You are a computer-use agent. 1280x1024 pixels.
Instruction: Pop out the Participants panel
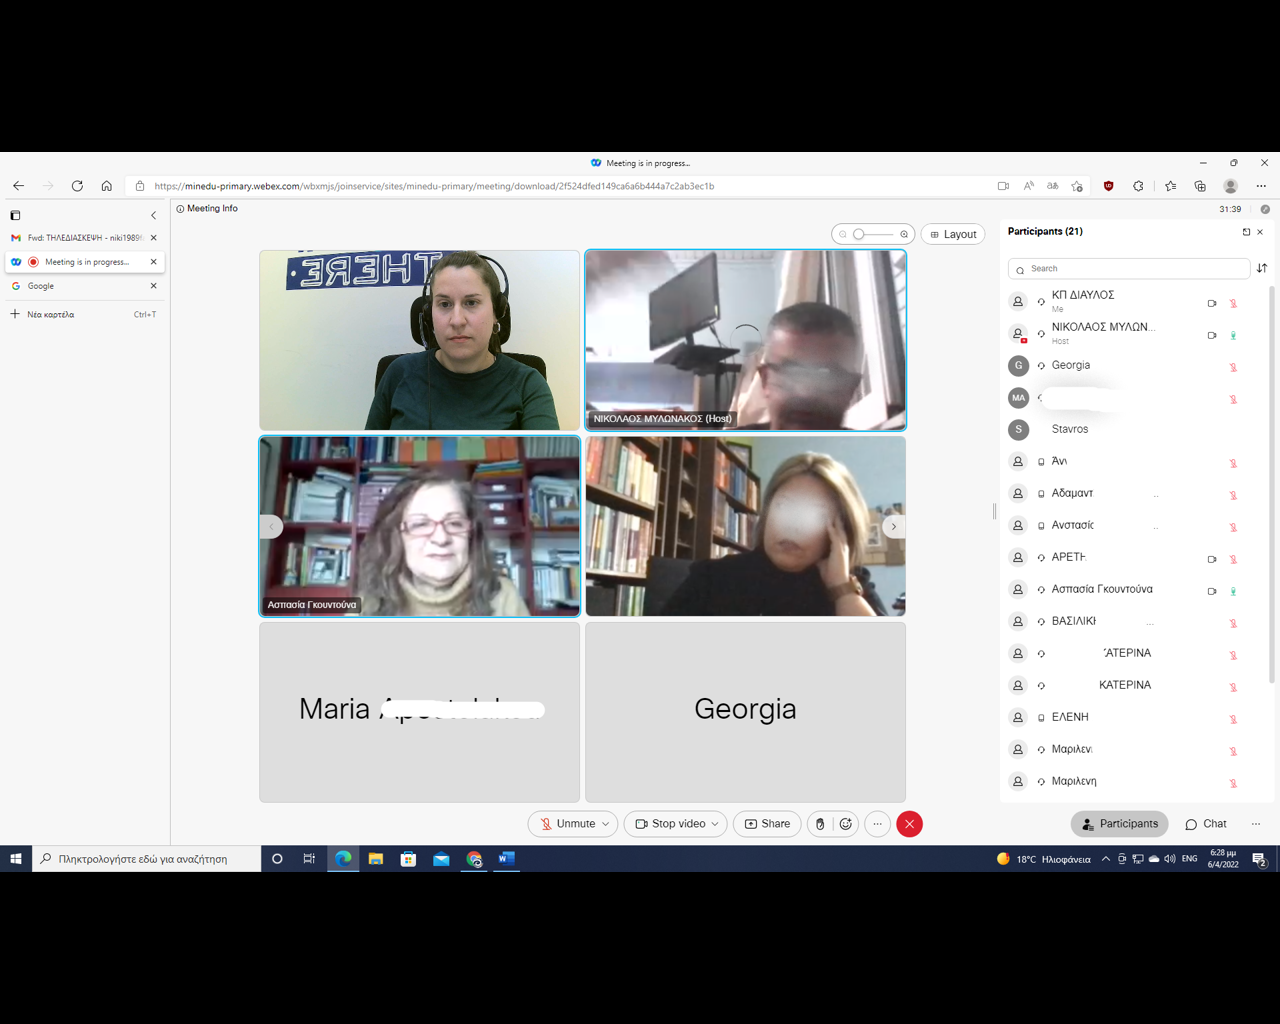(x=1246, y=232)
